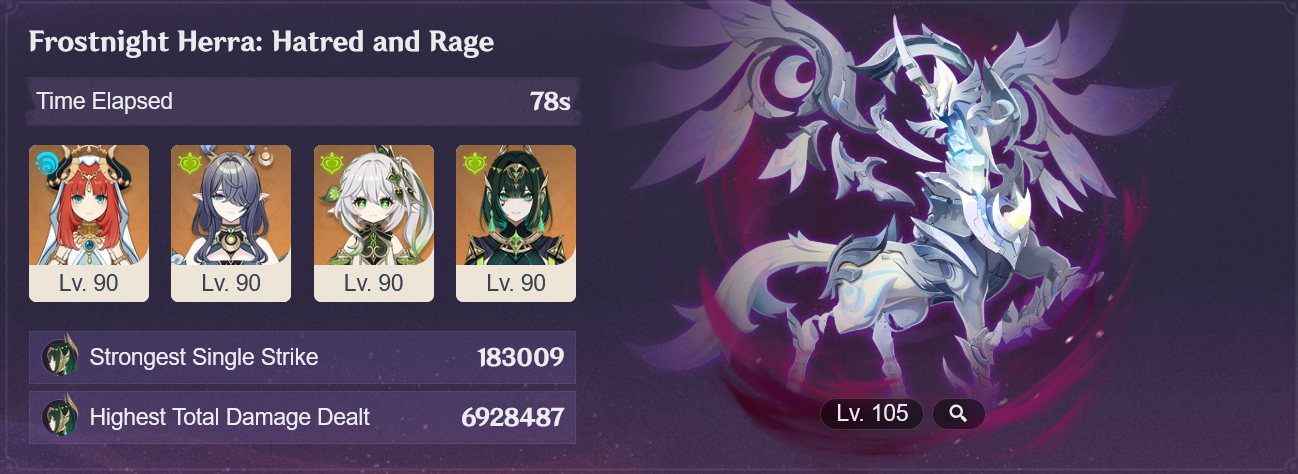Click the 78s time value
The height and width of the screenshot is (474, 1298).
[550, 102]
